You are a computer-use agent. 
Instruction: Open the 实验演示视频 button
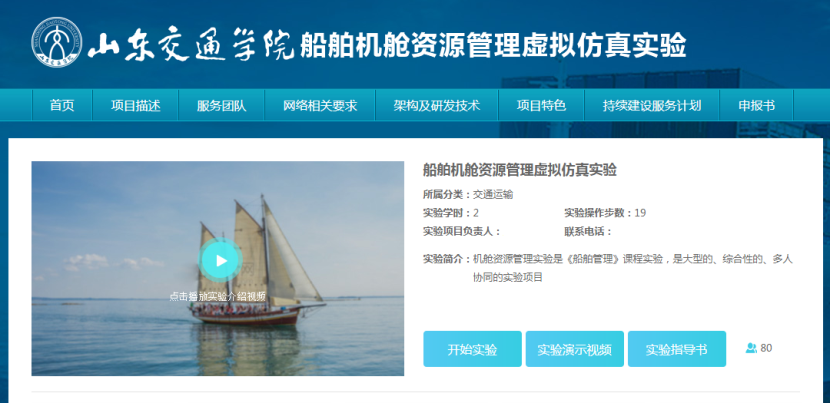click(x=574, y=349)
